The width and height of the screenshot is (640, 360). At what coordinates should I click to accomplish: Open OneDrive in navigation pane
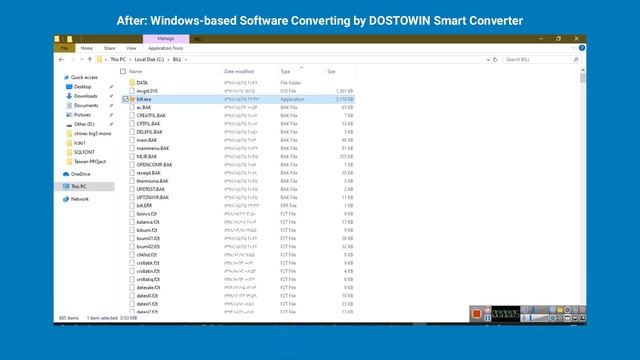pos(77,174)
